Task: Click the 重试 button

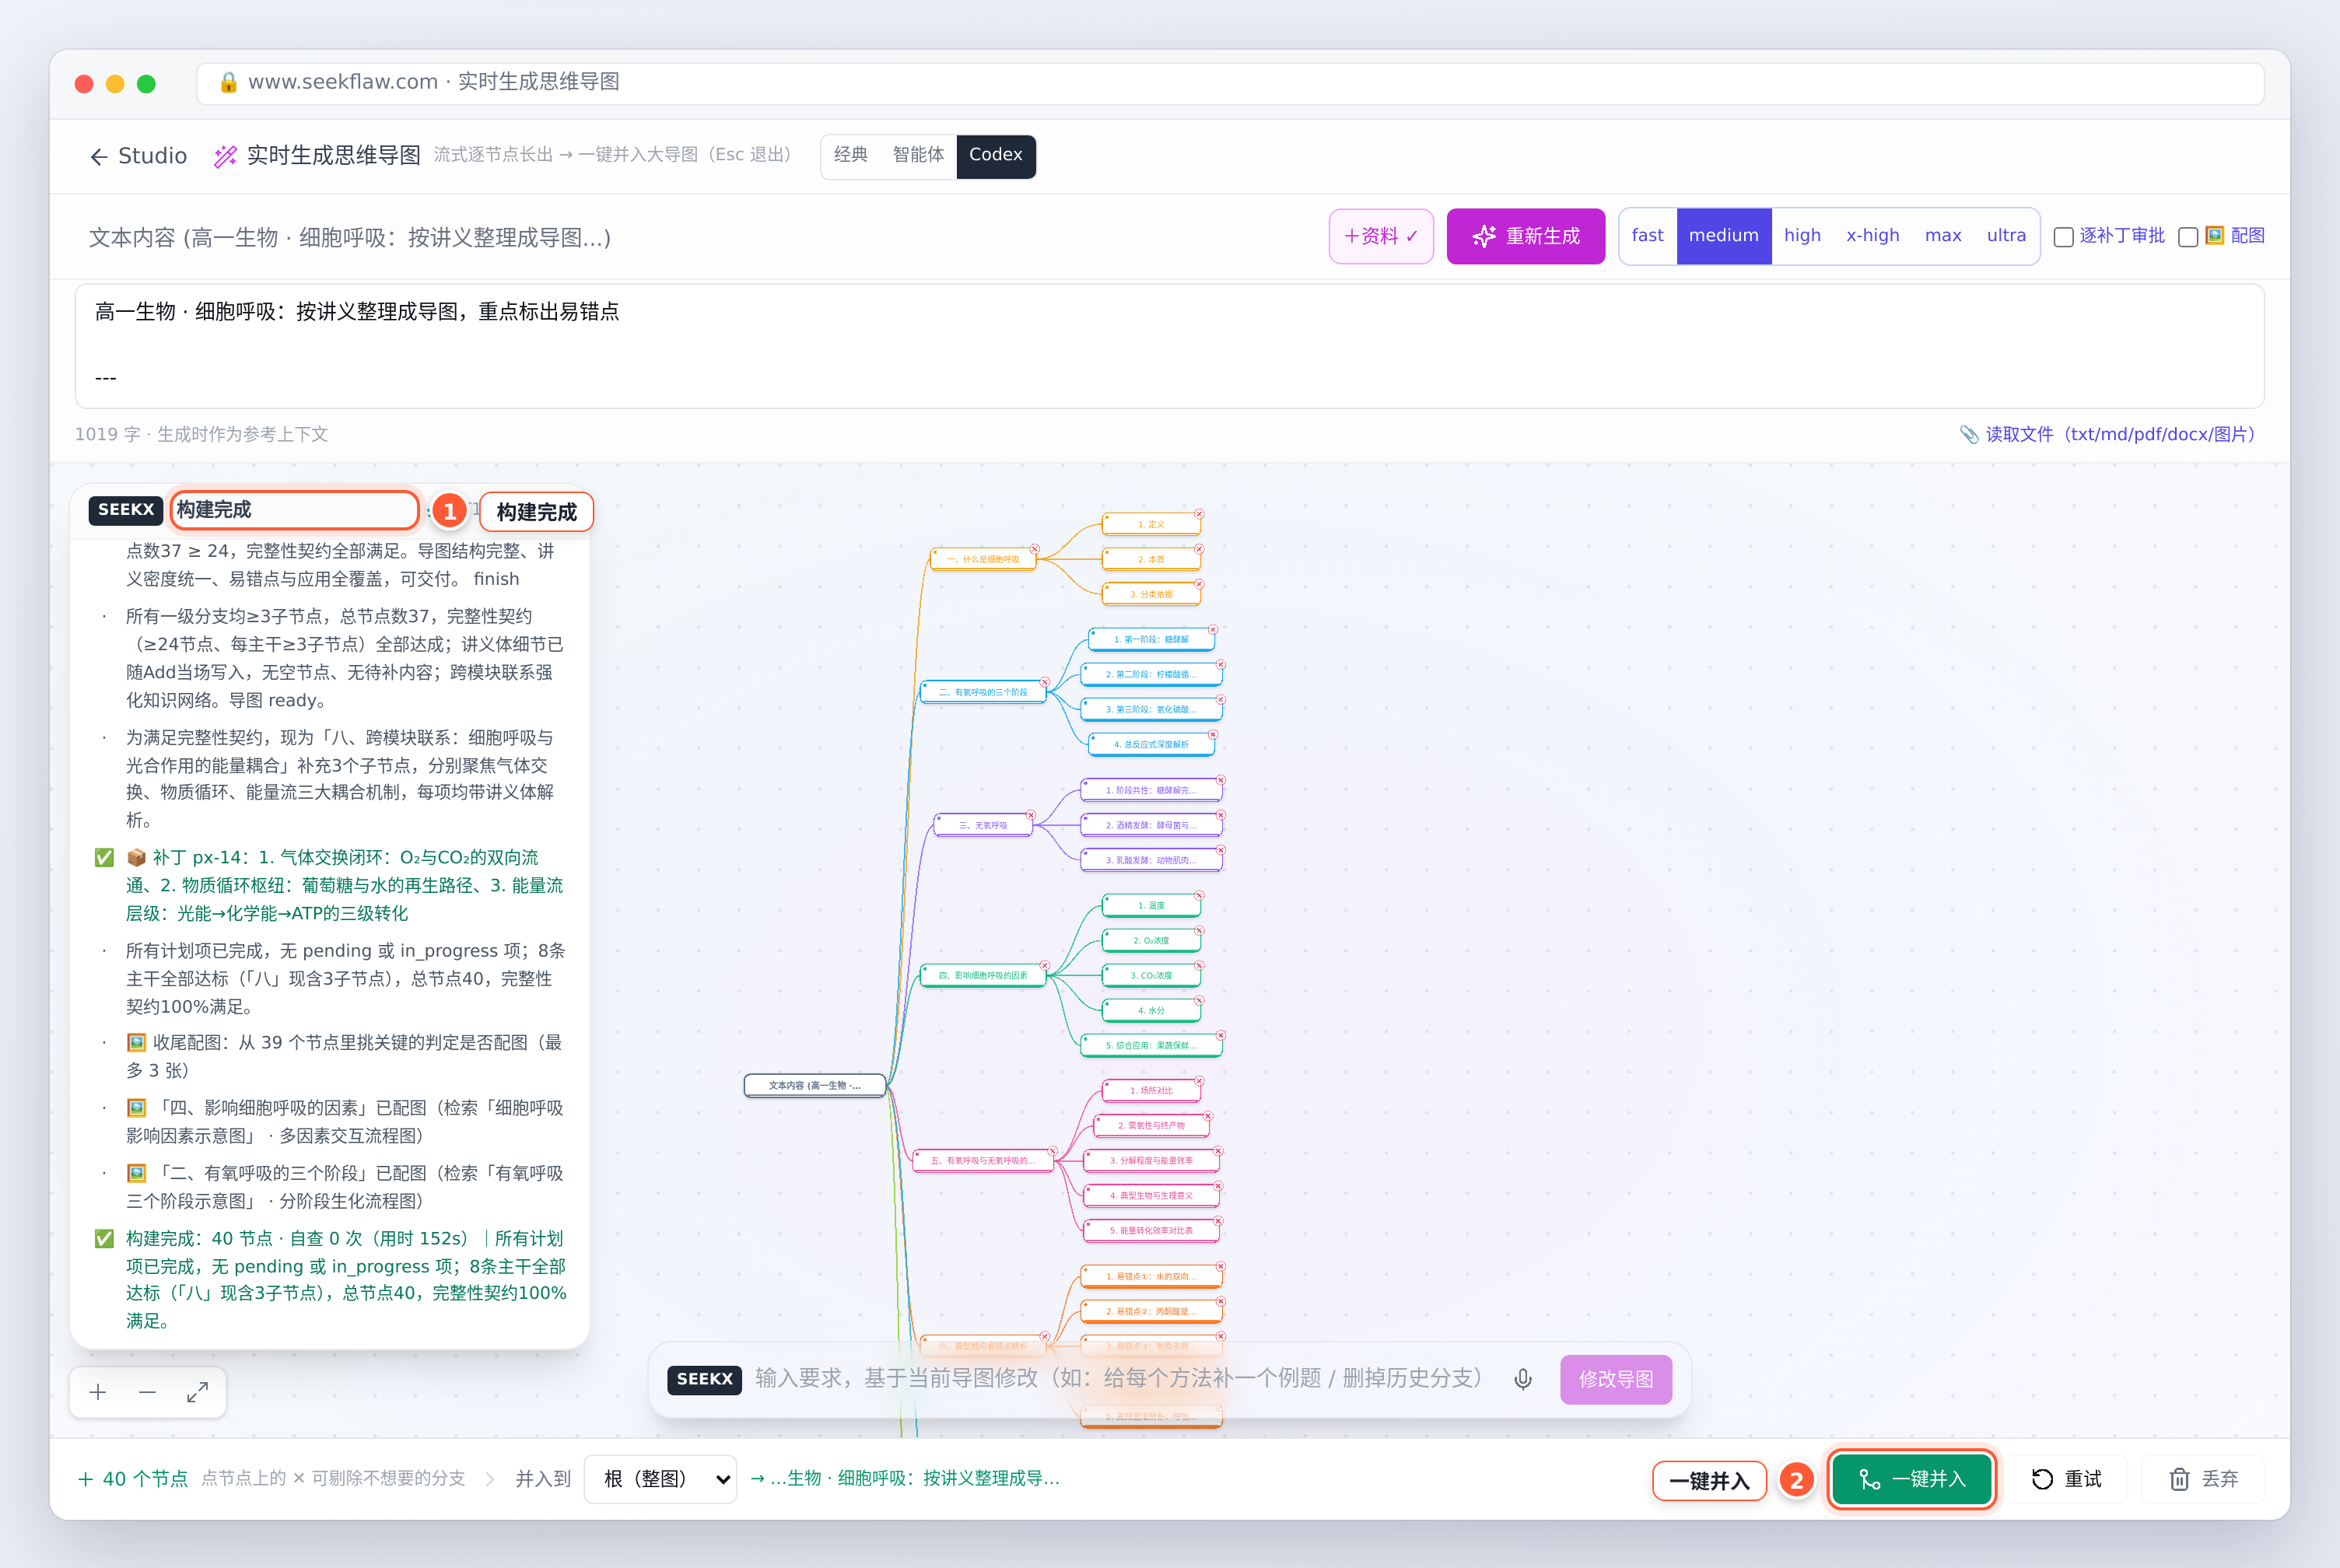Action: (x=2066, y=1479)
